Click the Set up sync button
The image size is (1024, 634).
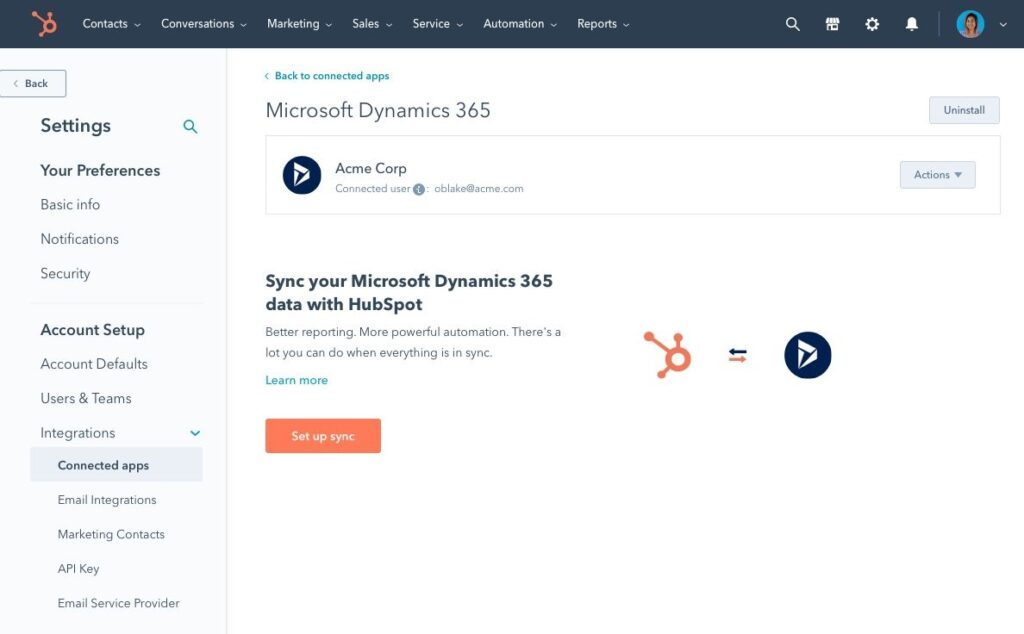pos(323,435)
